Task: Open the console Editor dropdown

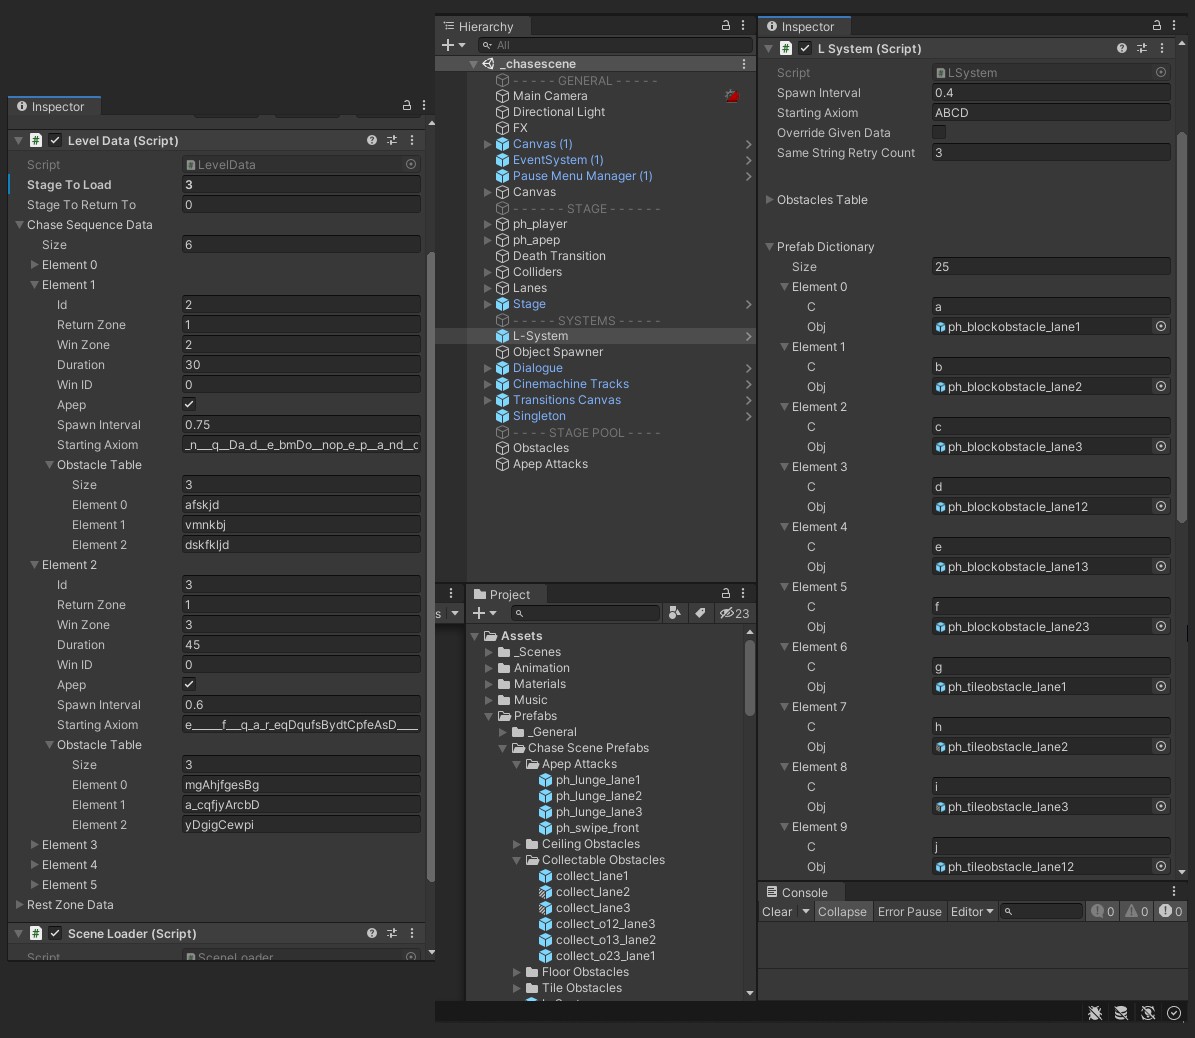Action: pyautogui.click(x=972, y=911)
